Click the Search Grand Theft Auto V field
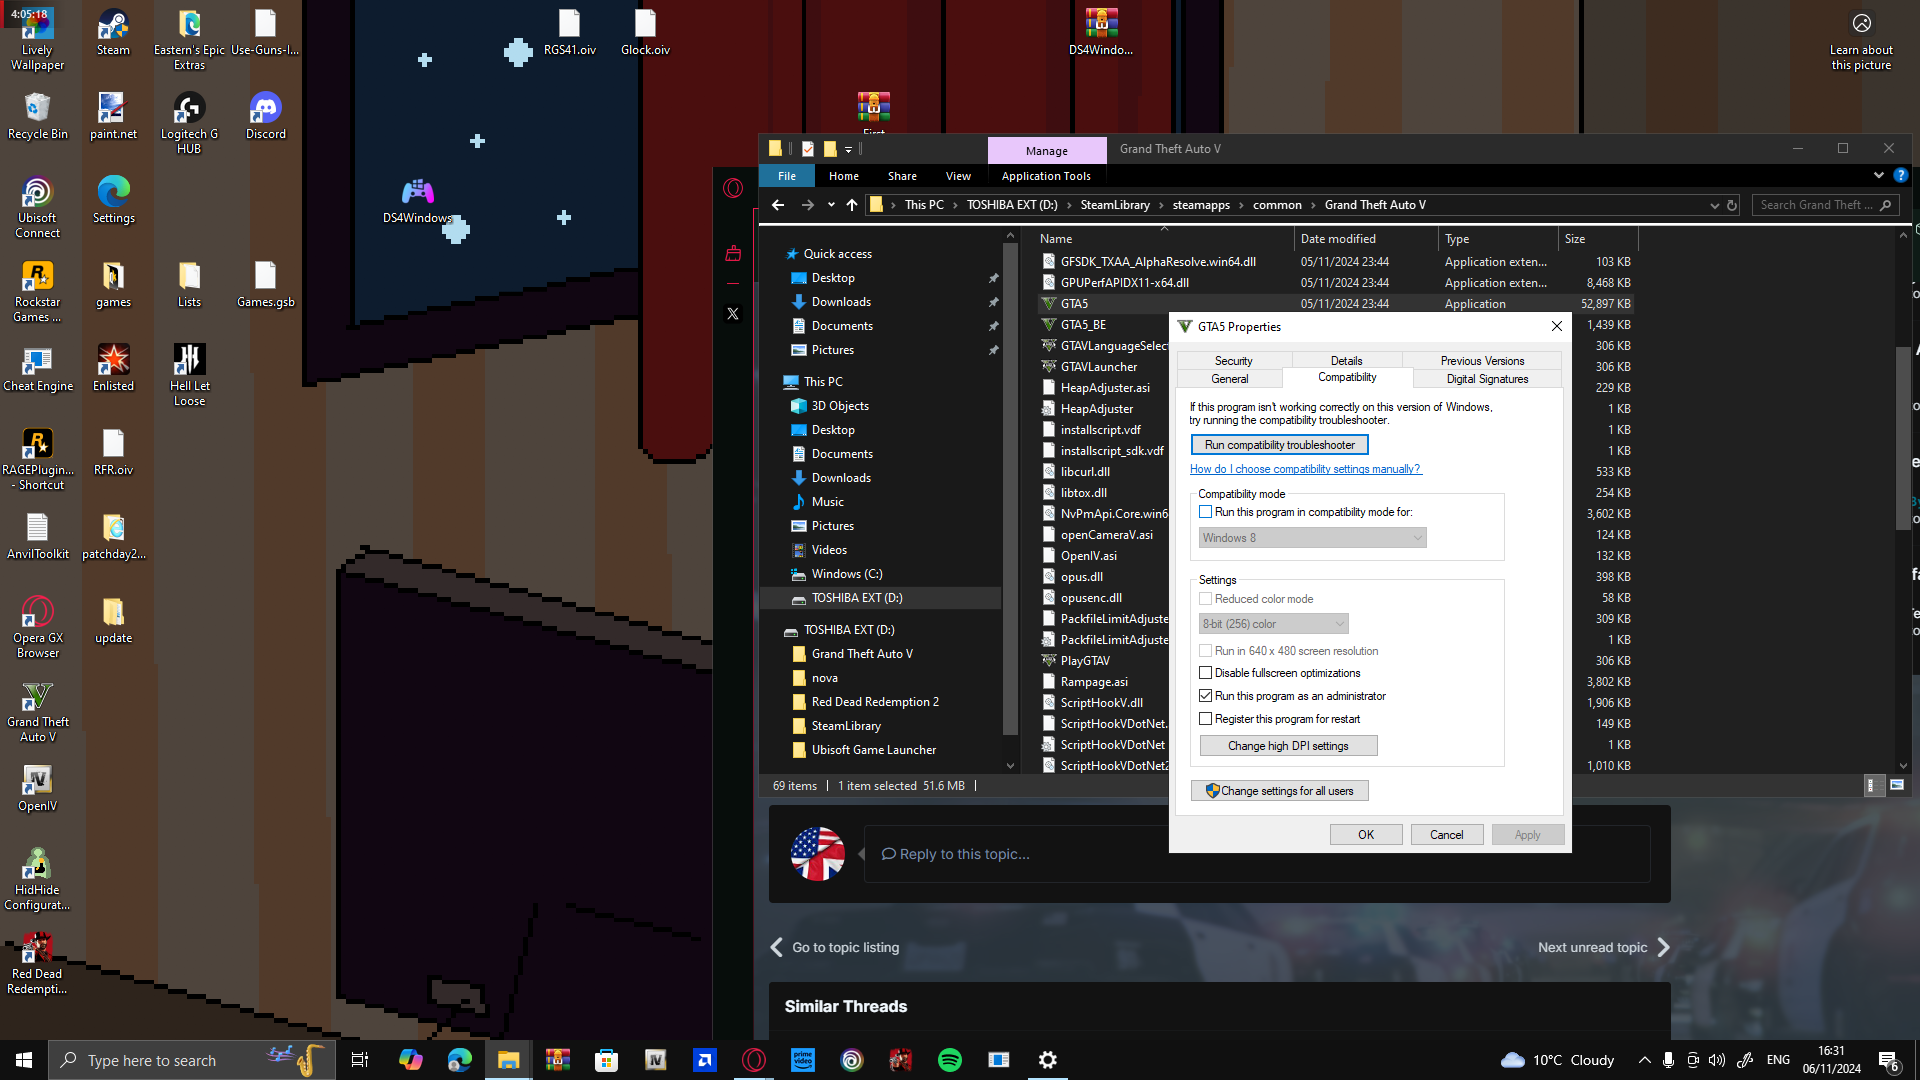 point(1815,205)
